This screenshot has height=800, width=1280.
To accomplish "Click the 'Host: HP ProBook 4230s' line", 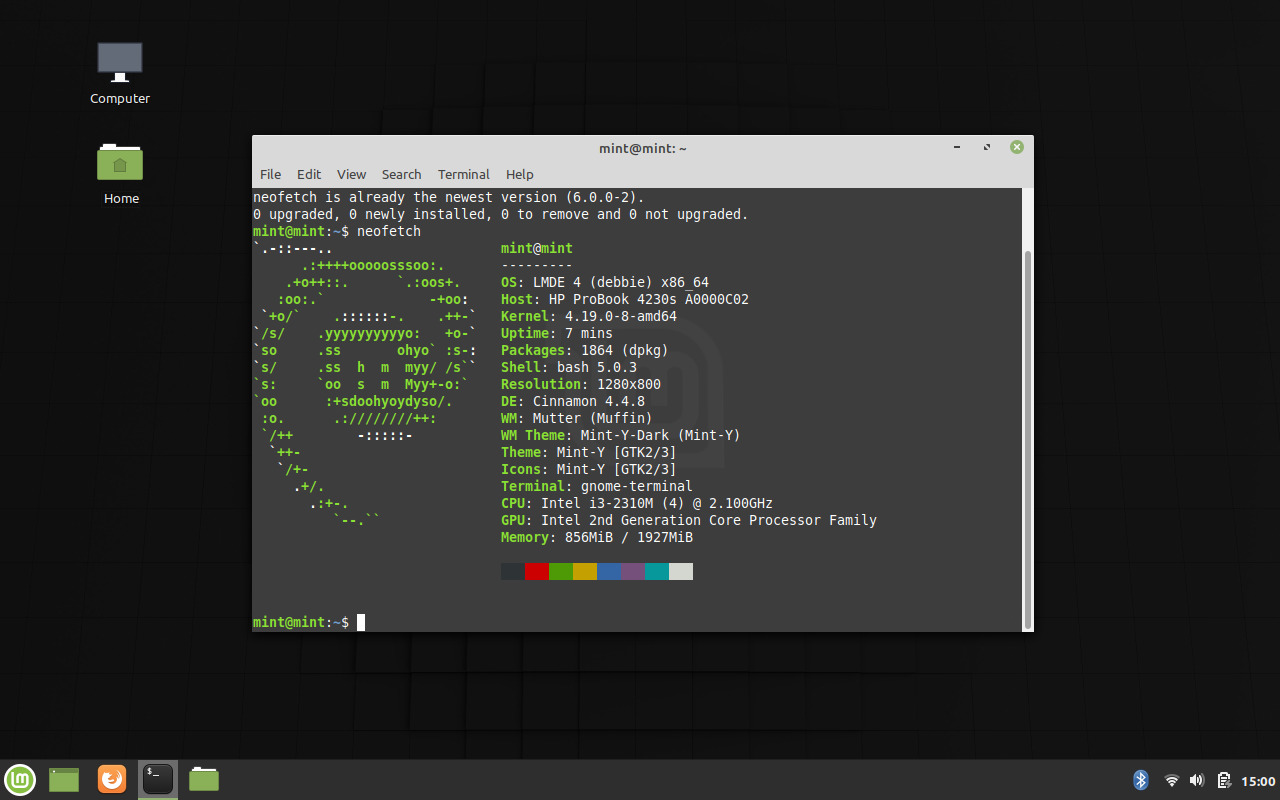I will pos(625,299).
